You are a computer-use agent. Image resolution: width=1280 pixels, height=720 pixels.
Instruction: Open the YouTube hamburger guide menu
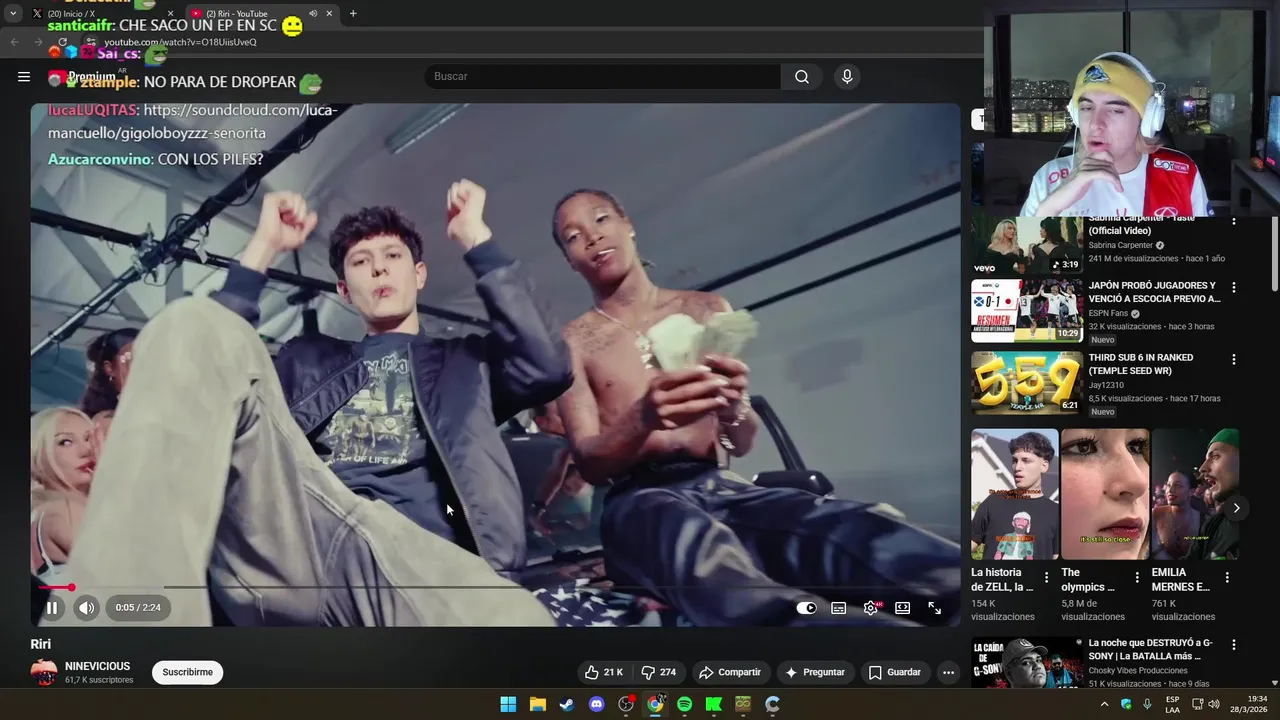(24, 76)
